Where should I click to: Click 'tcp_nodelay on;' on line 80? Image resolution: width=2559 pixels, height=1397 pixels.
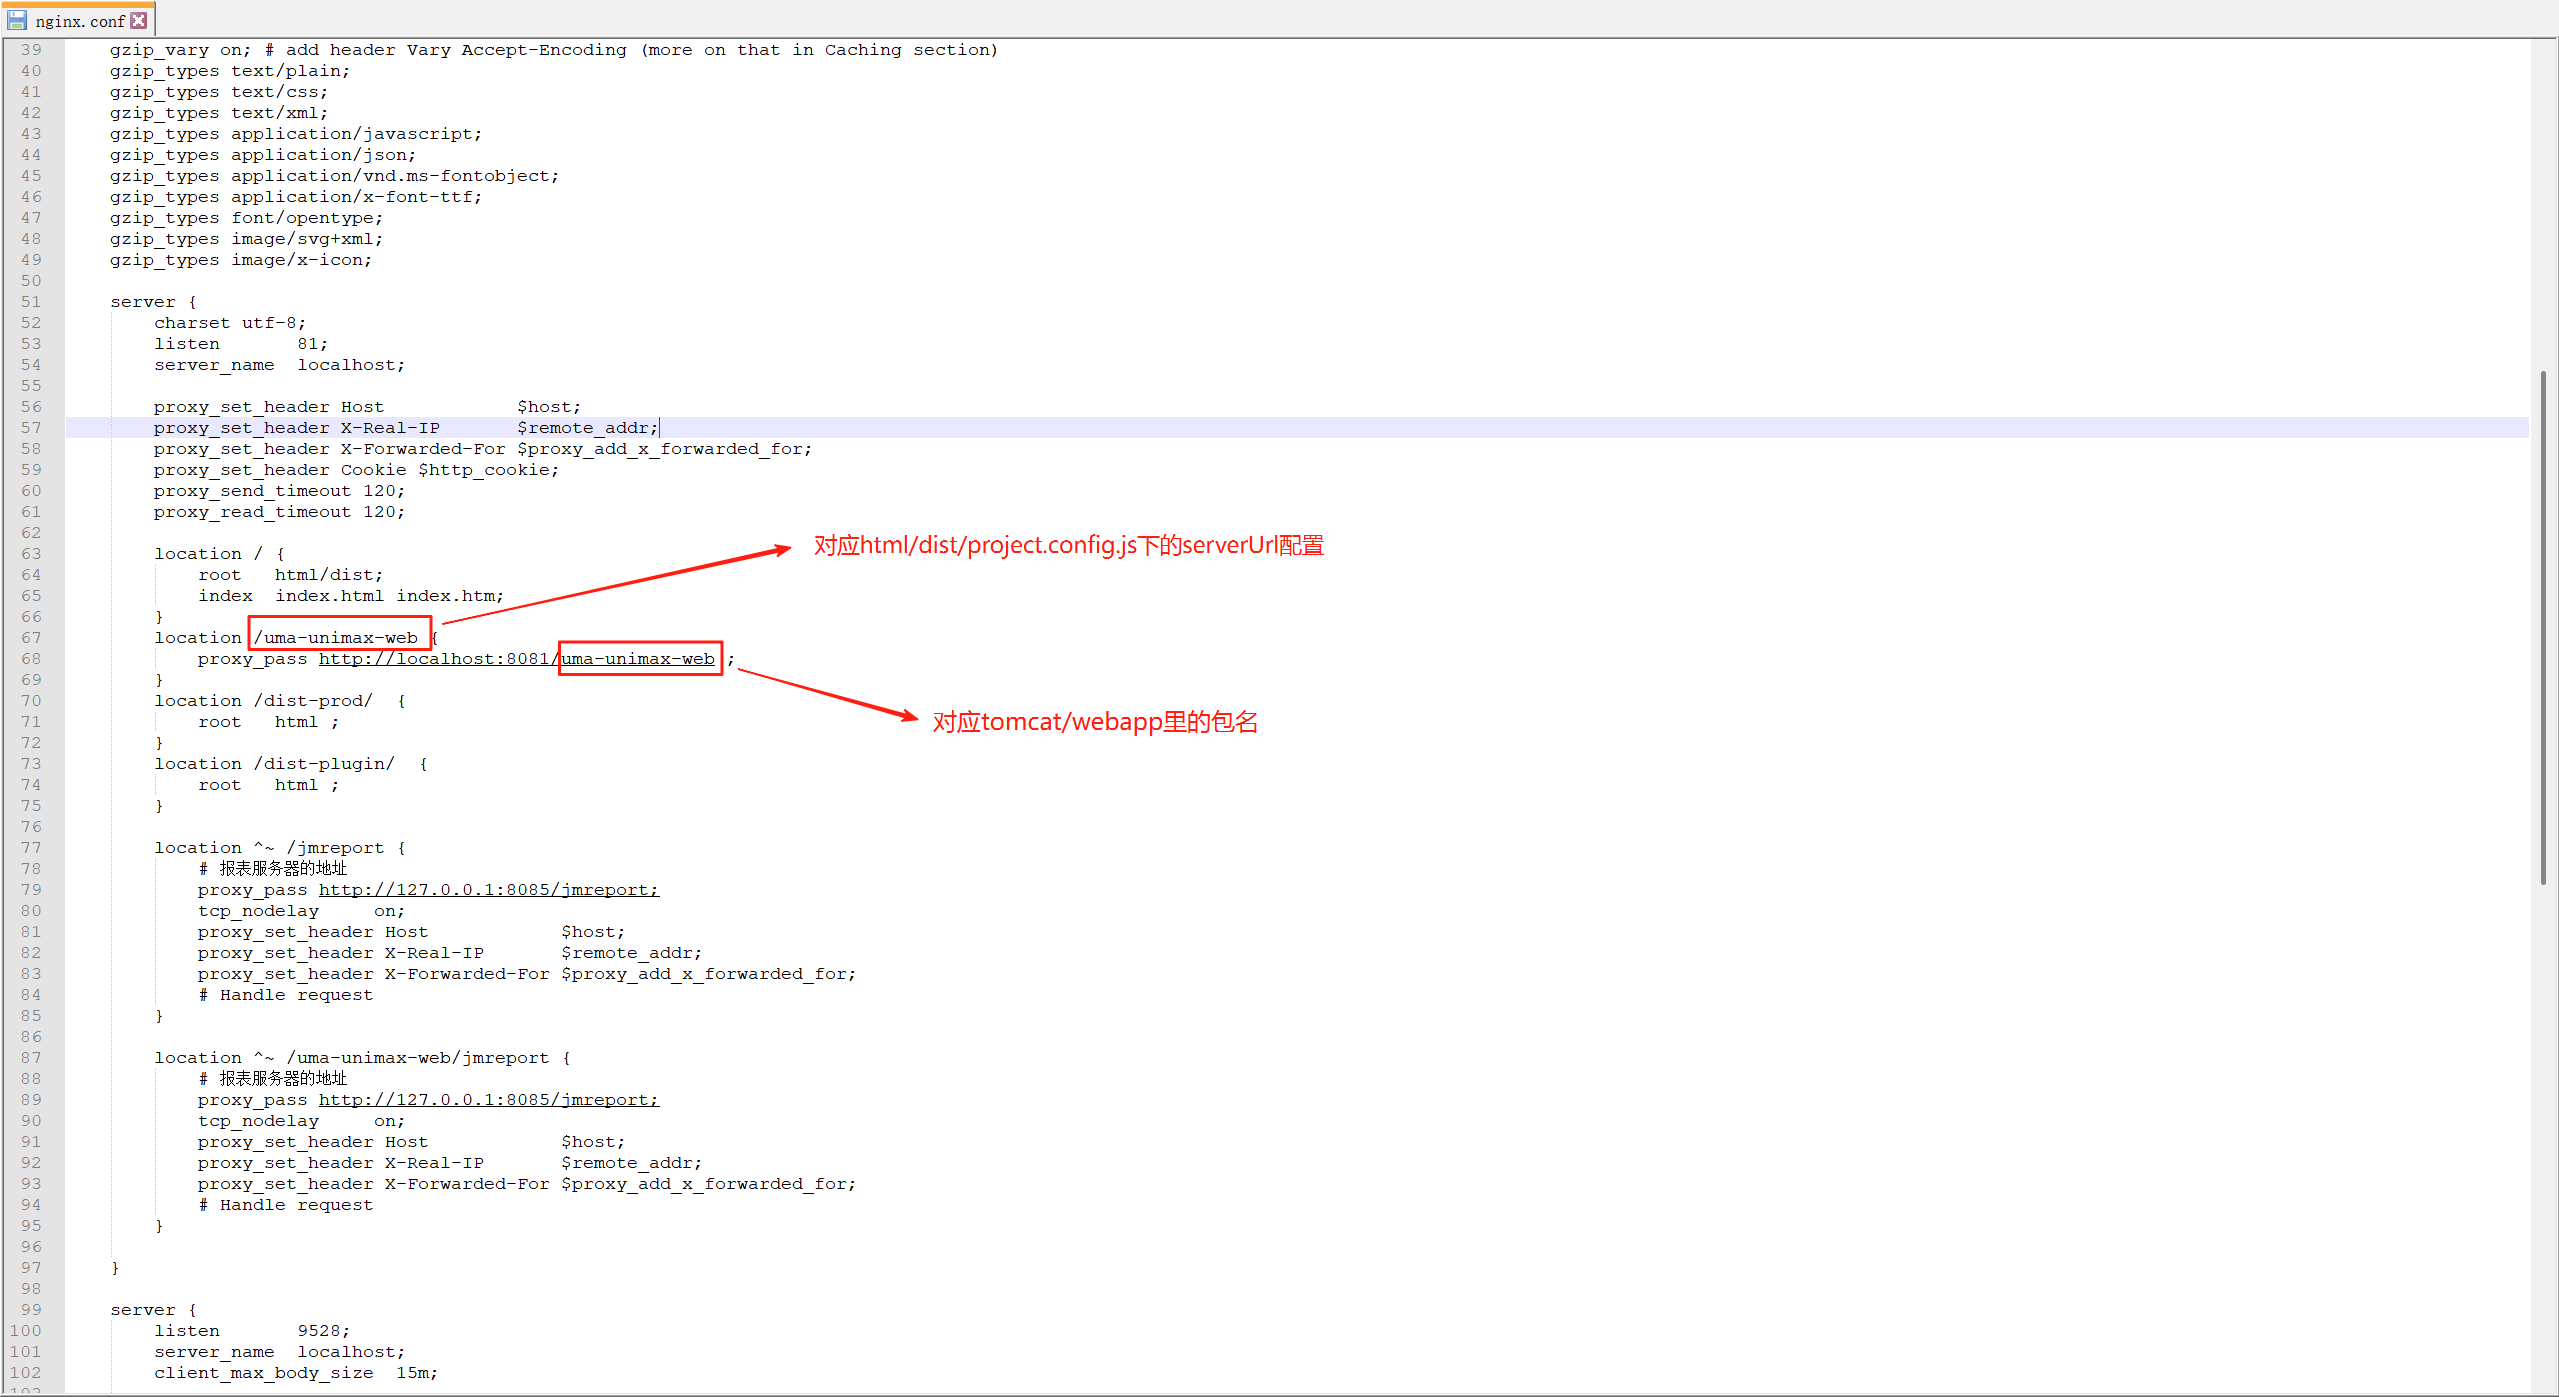tap(300, 911)
